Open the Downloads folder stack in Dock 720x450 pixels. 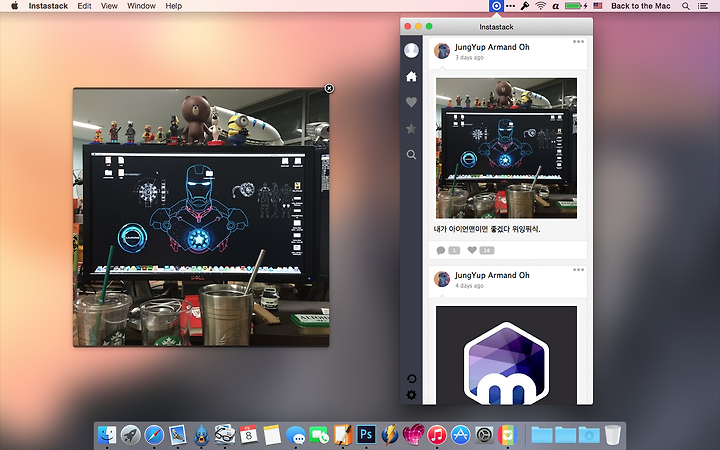(x=589, y=435)
